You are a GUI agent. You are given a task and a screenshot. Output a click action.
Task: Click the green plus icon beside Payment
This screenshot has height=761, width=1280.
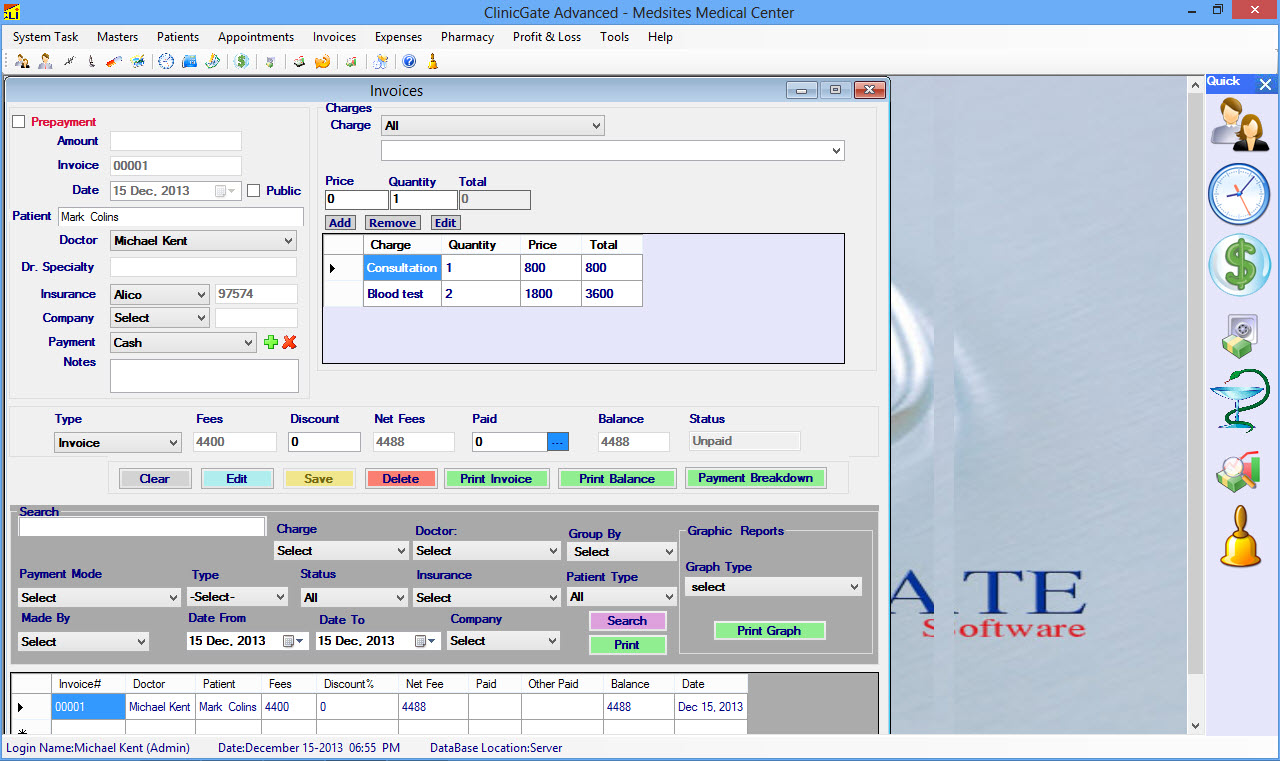click(x=270, y=343)
